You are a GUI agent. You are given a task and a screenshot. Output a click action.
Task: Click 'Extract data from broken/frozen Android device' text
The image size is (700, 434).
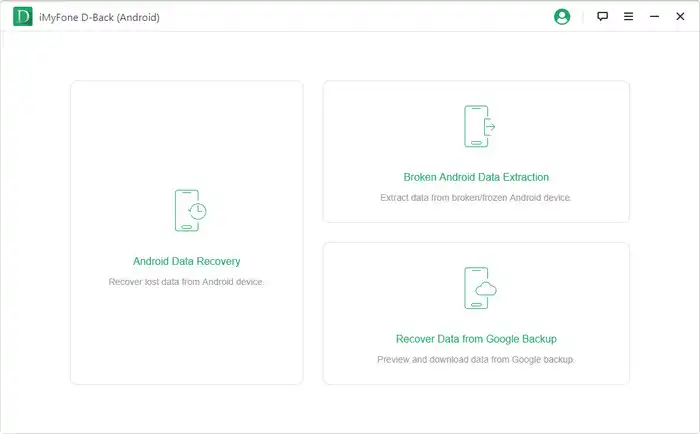point(476,198)
